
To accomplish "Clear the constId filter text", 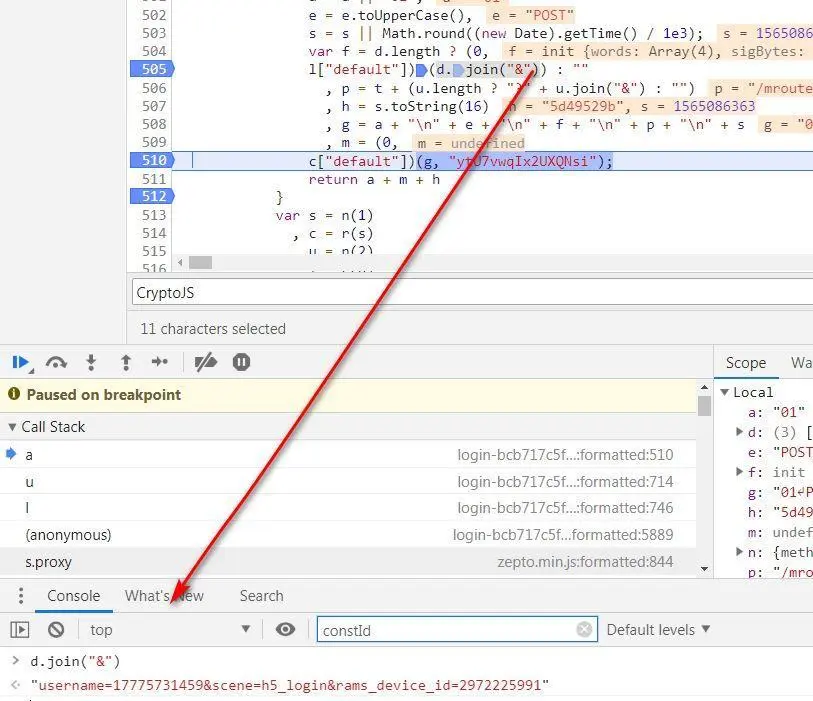I will click(x=584, y=629).
